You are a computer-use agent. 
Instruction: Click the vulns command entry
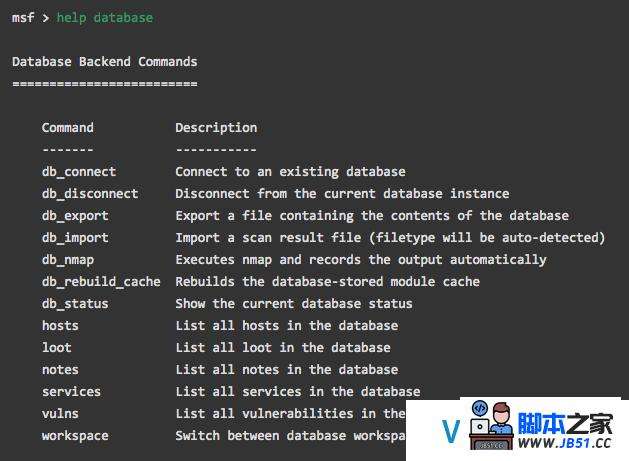coord(60,414)
